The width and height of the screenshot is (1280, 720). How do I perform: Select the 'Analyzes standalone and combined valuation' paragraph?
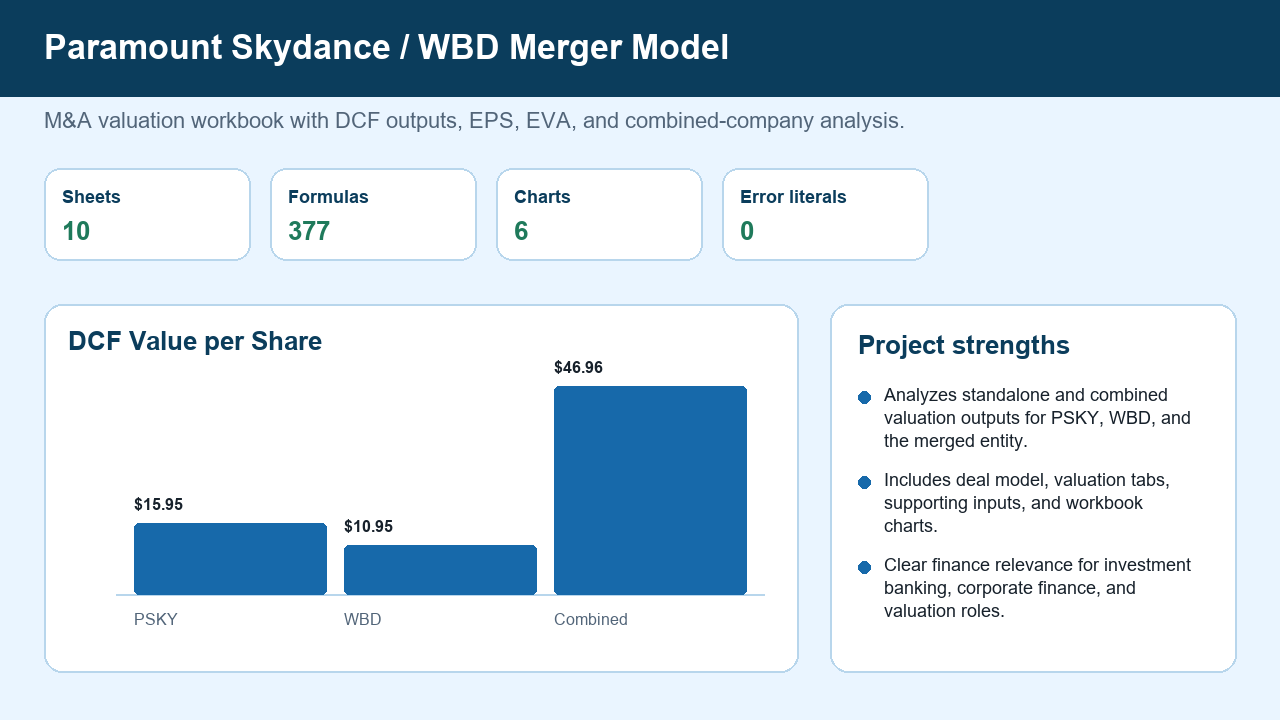click(1037, 418)
